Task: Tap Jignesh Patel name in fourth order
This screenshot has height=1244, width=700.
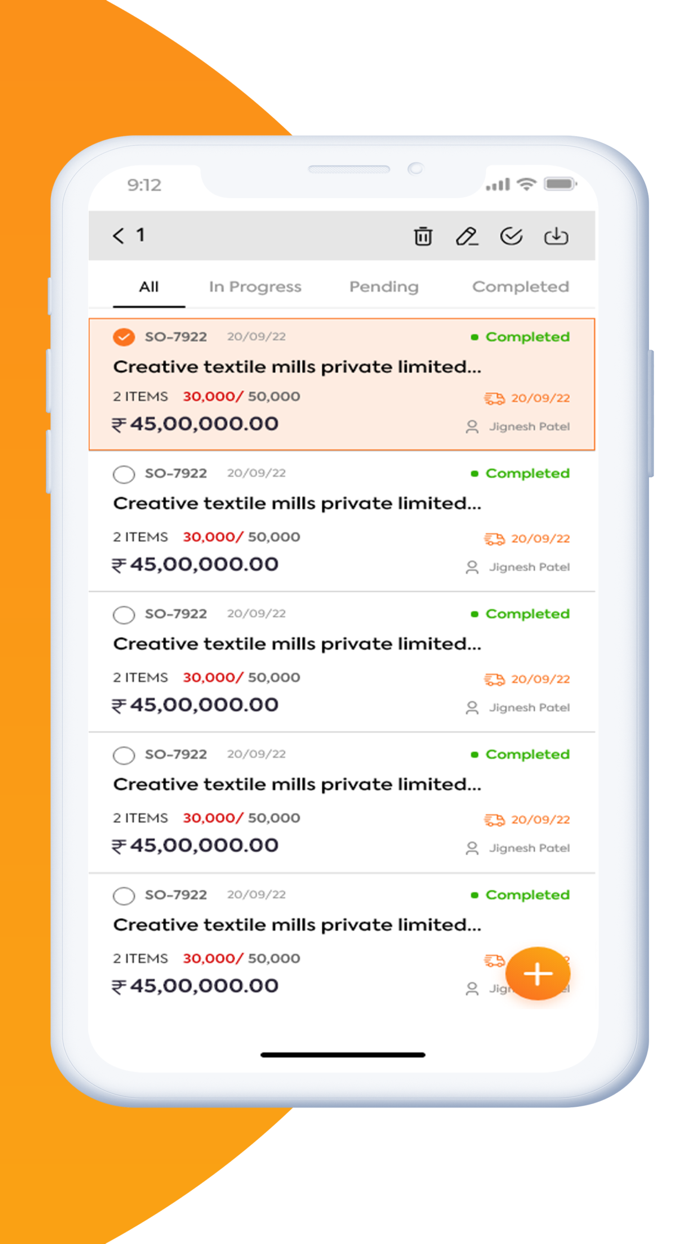Action: [x=529, y=848]
